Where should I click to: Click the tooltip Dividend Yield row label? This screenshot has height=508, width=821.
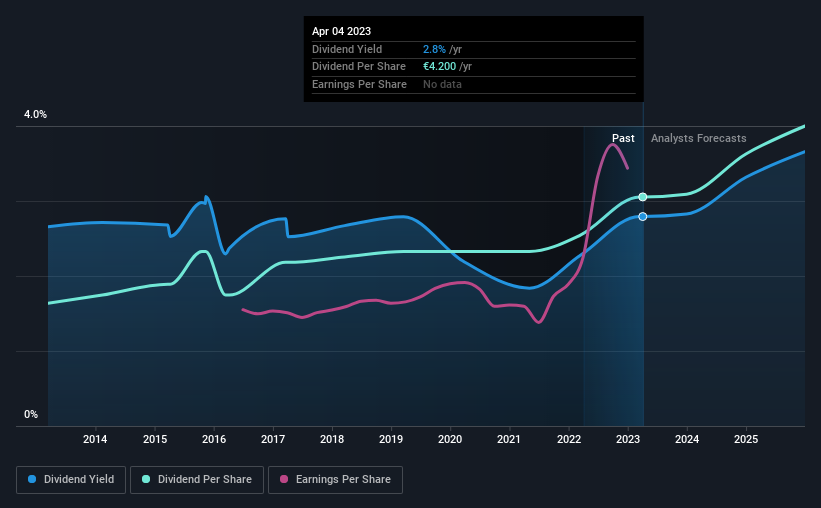tap(347, 49)
